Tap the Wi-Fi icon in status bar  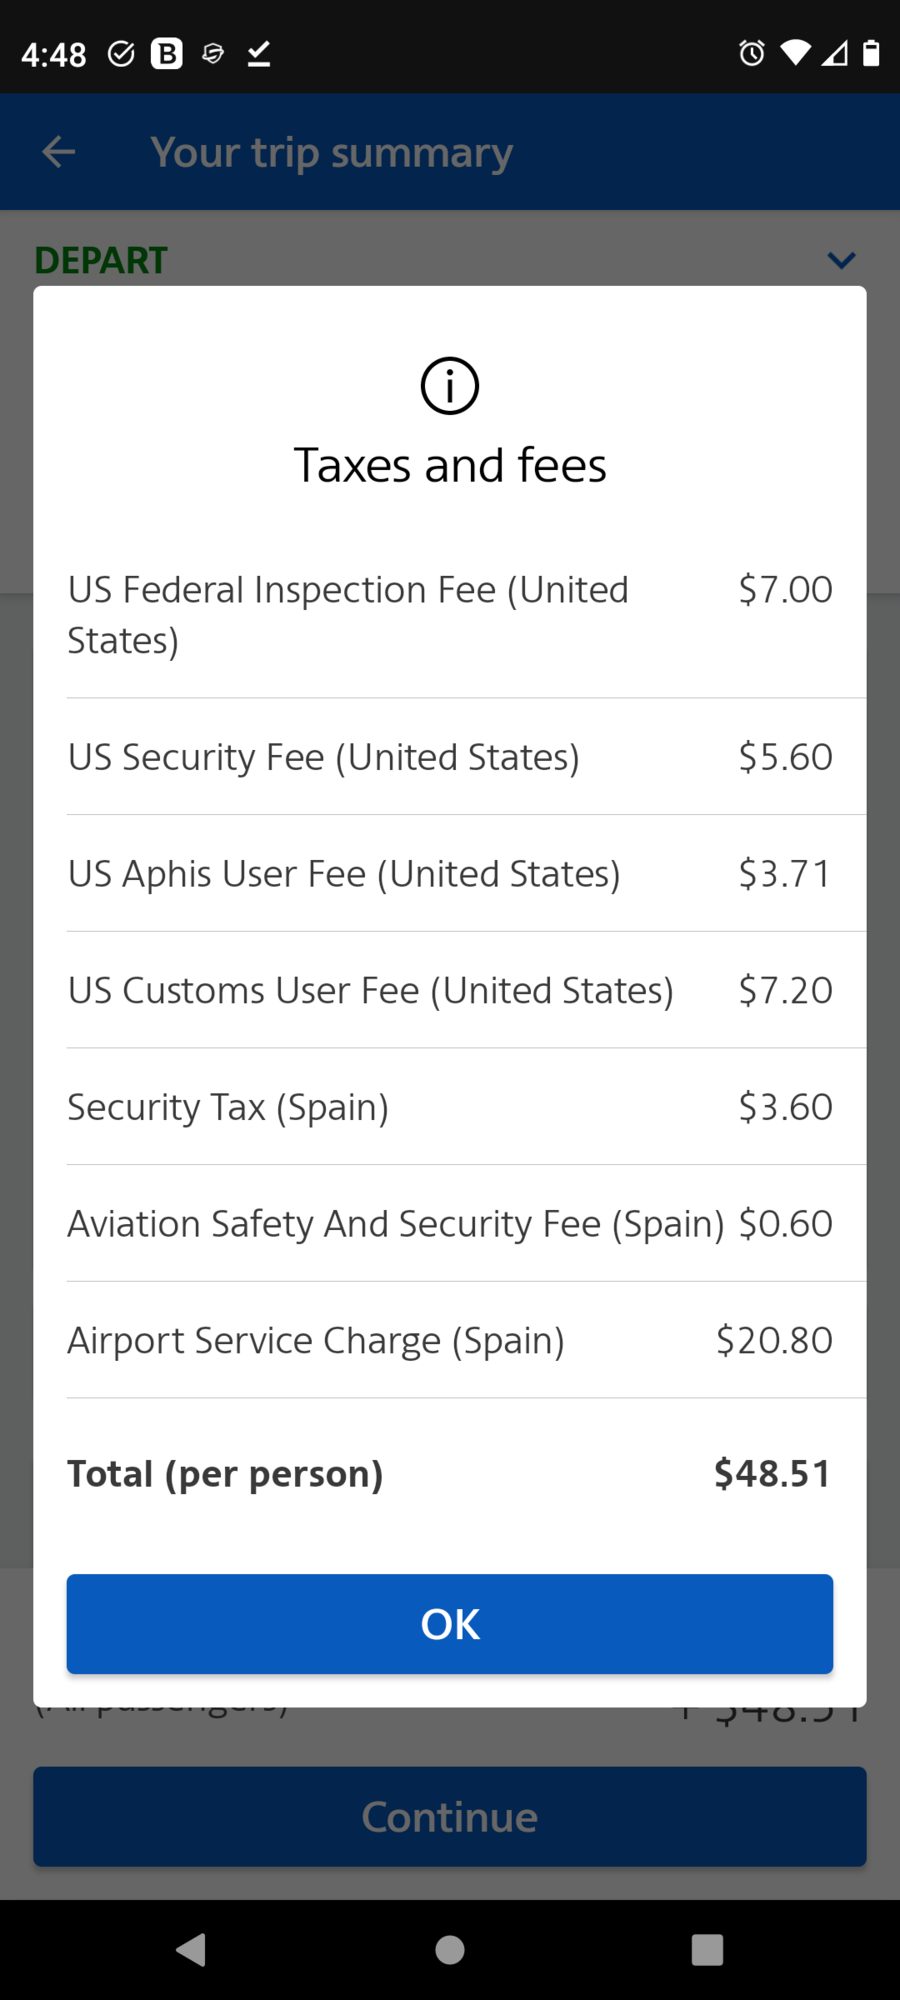(796, 53)
